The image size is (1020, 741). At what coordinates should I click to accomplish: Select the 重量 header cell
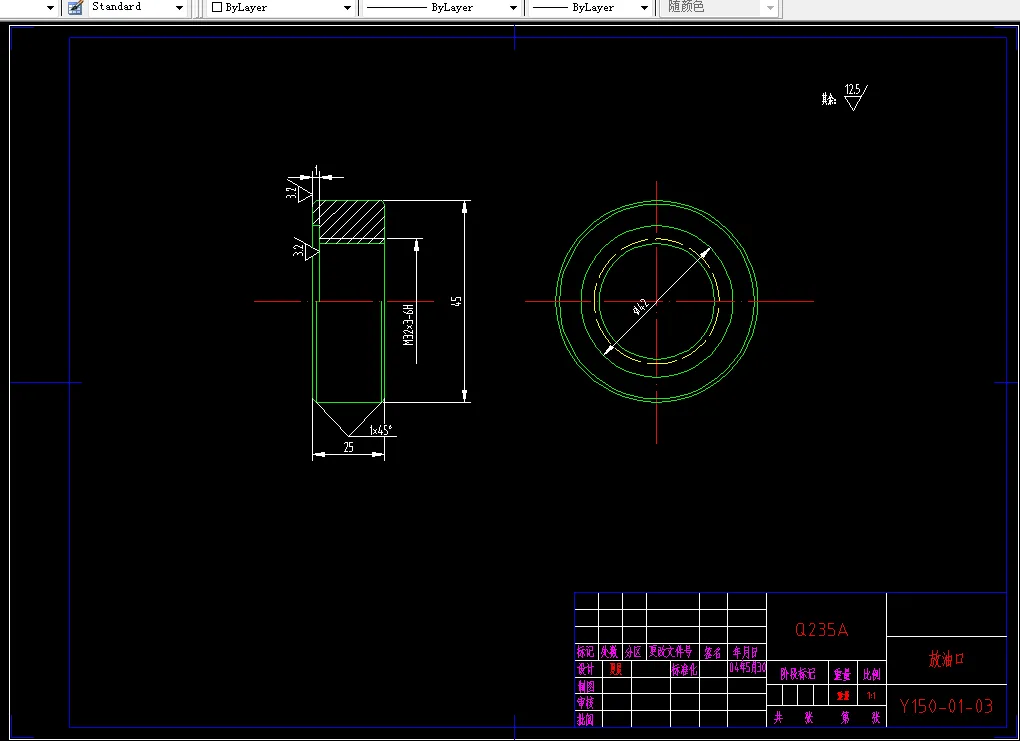842,675
